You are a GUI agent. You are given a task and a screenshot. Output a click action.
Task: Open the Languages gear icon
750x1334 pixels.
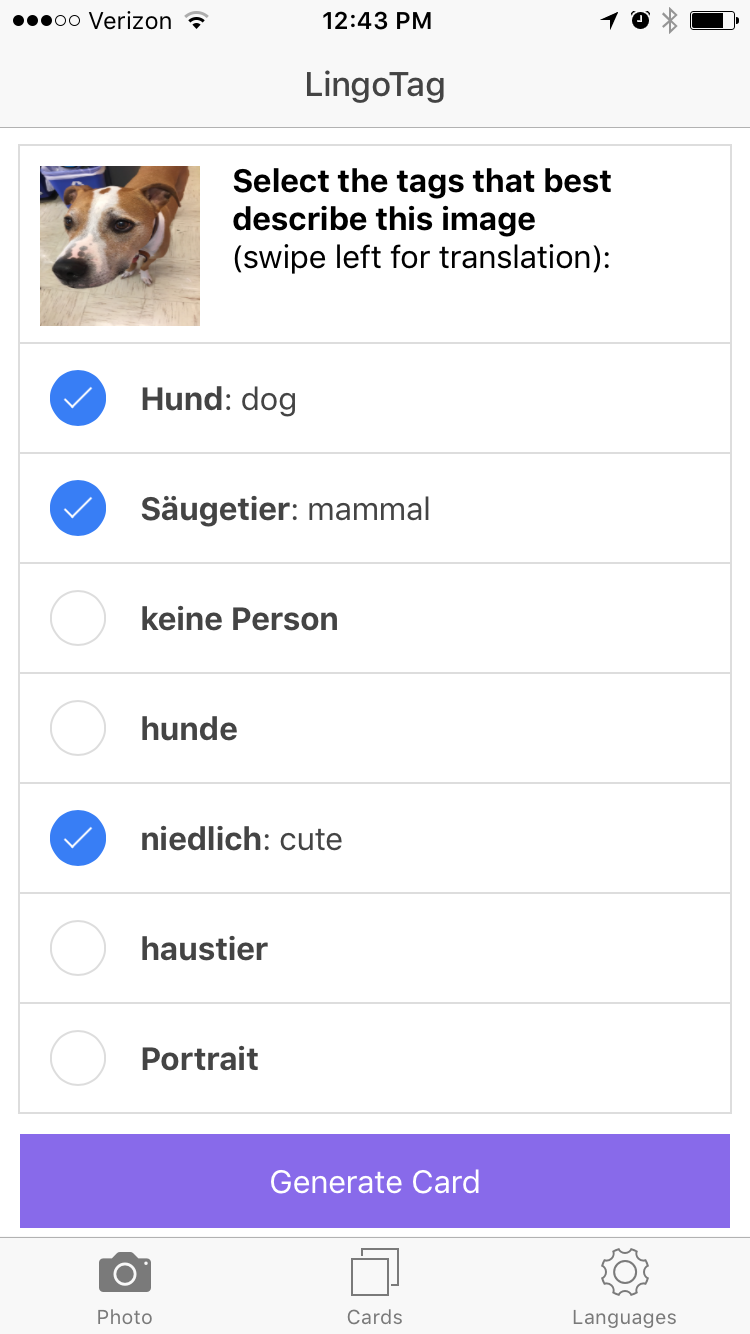625,1272
